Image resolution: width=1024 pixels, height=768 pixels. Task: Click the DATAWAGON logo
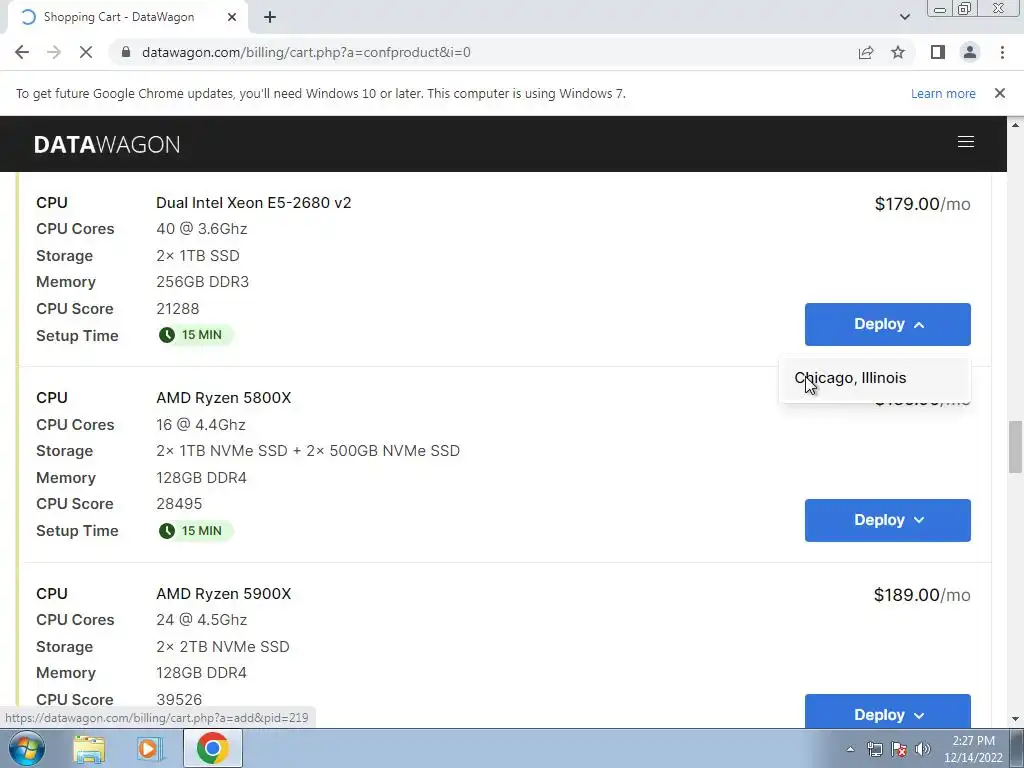coord(107,144)
